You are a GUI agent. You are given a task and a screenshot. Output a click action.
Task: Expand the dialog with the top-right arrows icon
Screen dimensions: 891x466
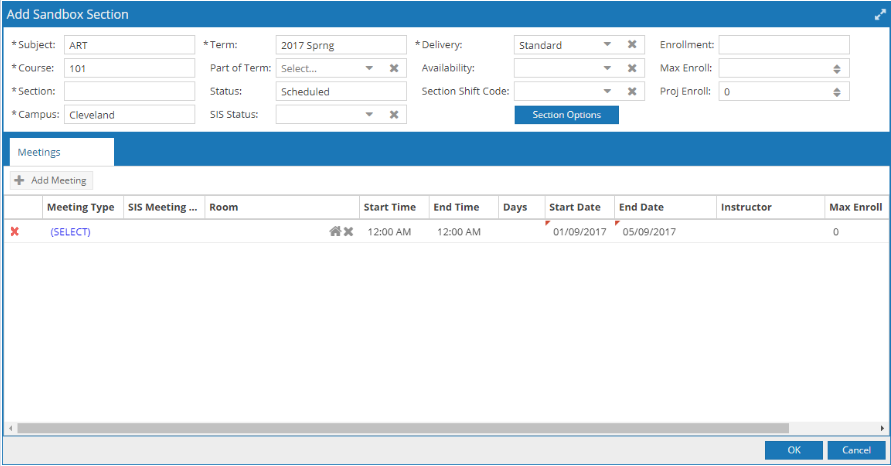click(880, 15)
